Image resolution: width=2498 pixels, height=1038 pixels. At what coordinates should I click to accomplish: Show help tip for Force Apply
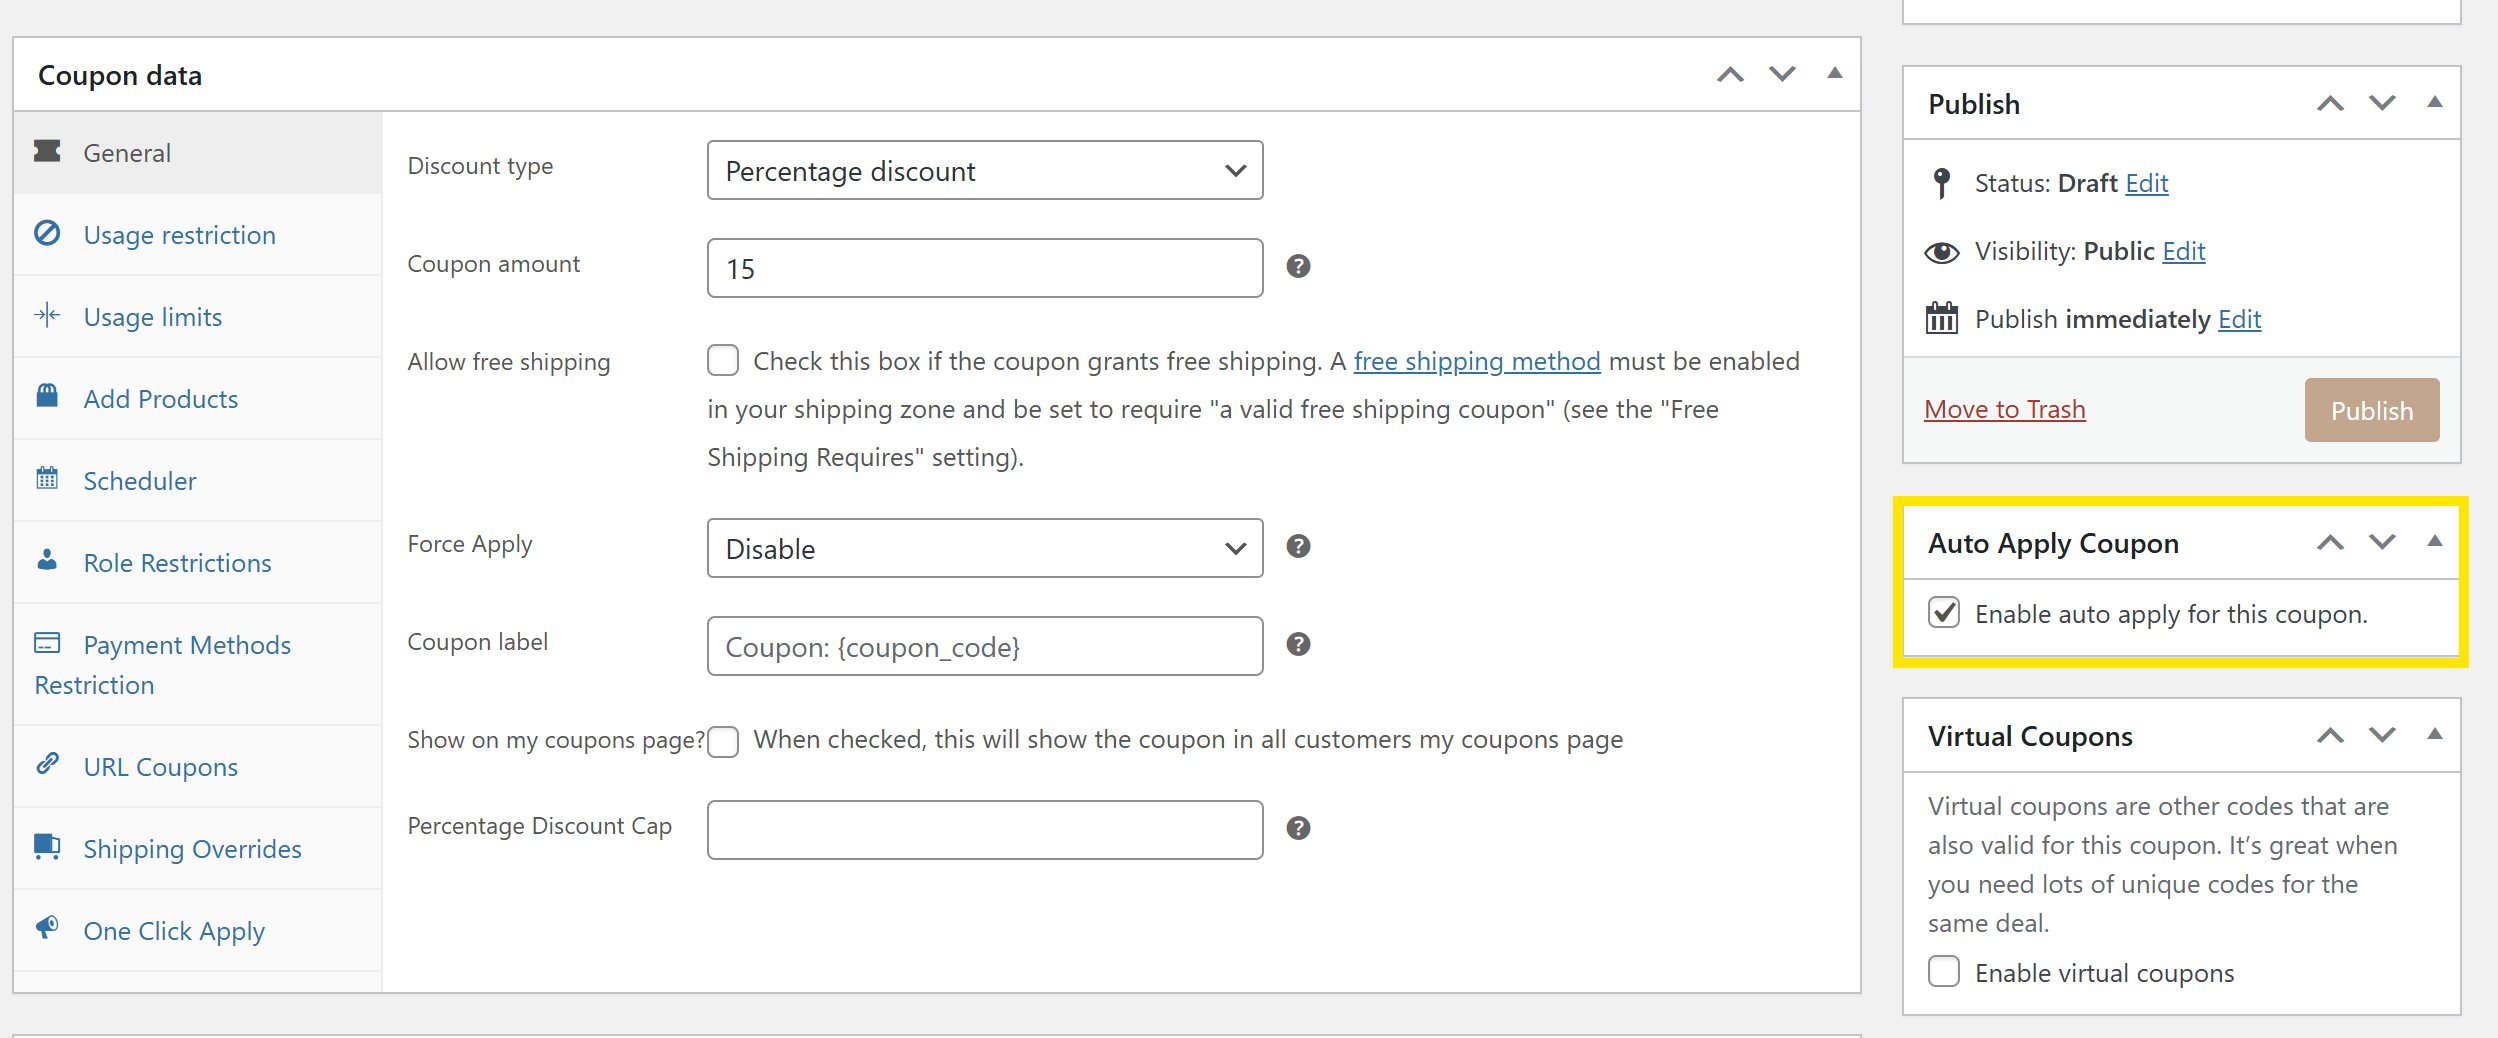click(1298, 546)
